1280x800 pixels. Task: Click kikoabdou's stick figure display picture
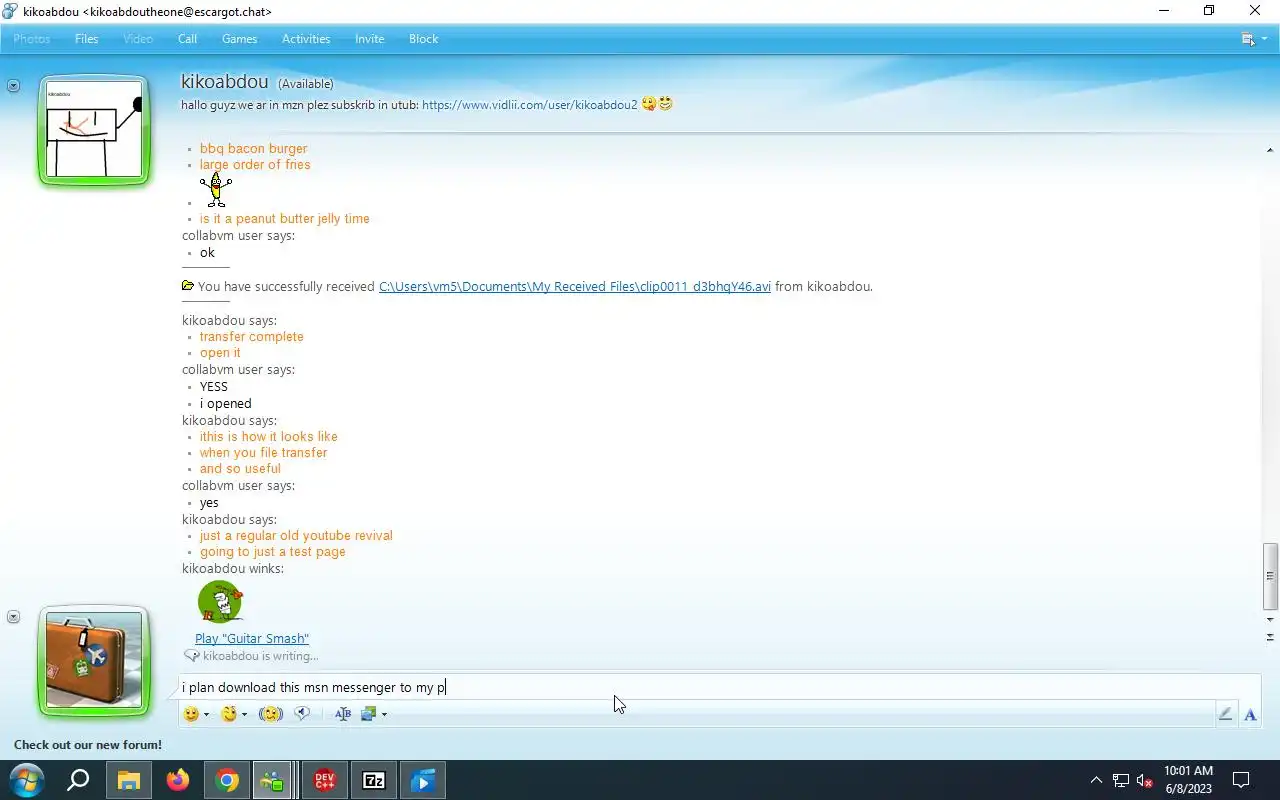pyautogui.click(x=94, y=131)
